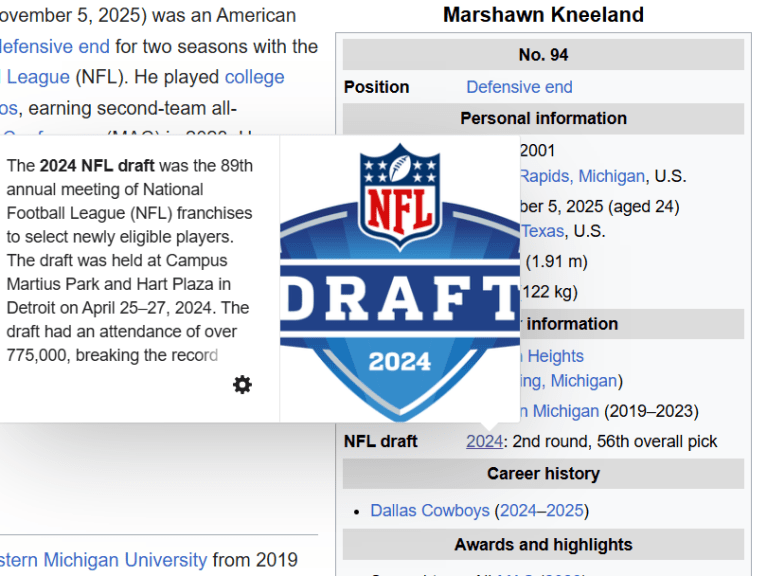The image size is (767, 576).
Task: Click the NFL Draft 2024 logo thumbnail
Action: tap(399, 279)
